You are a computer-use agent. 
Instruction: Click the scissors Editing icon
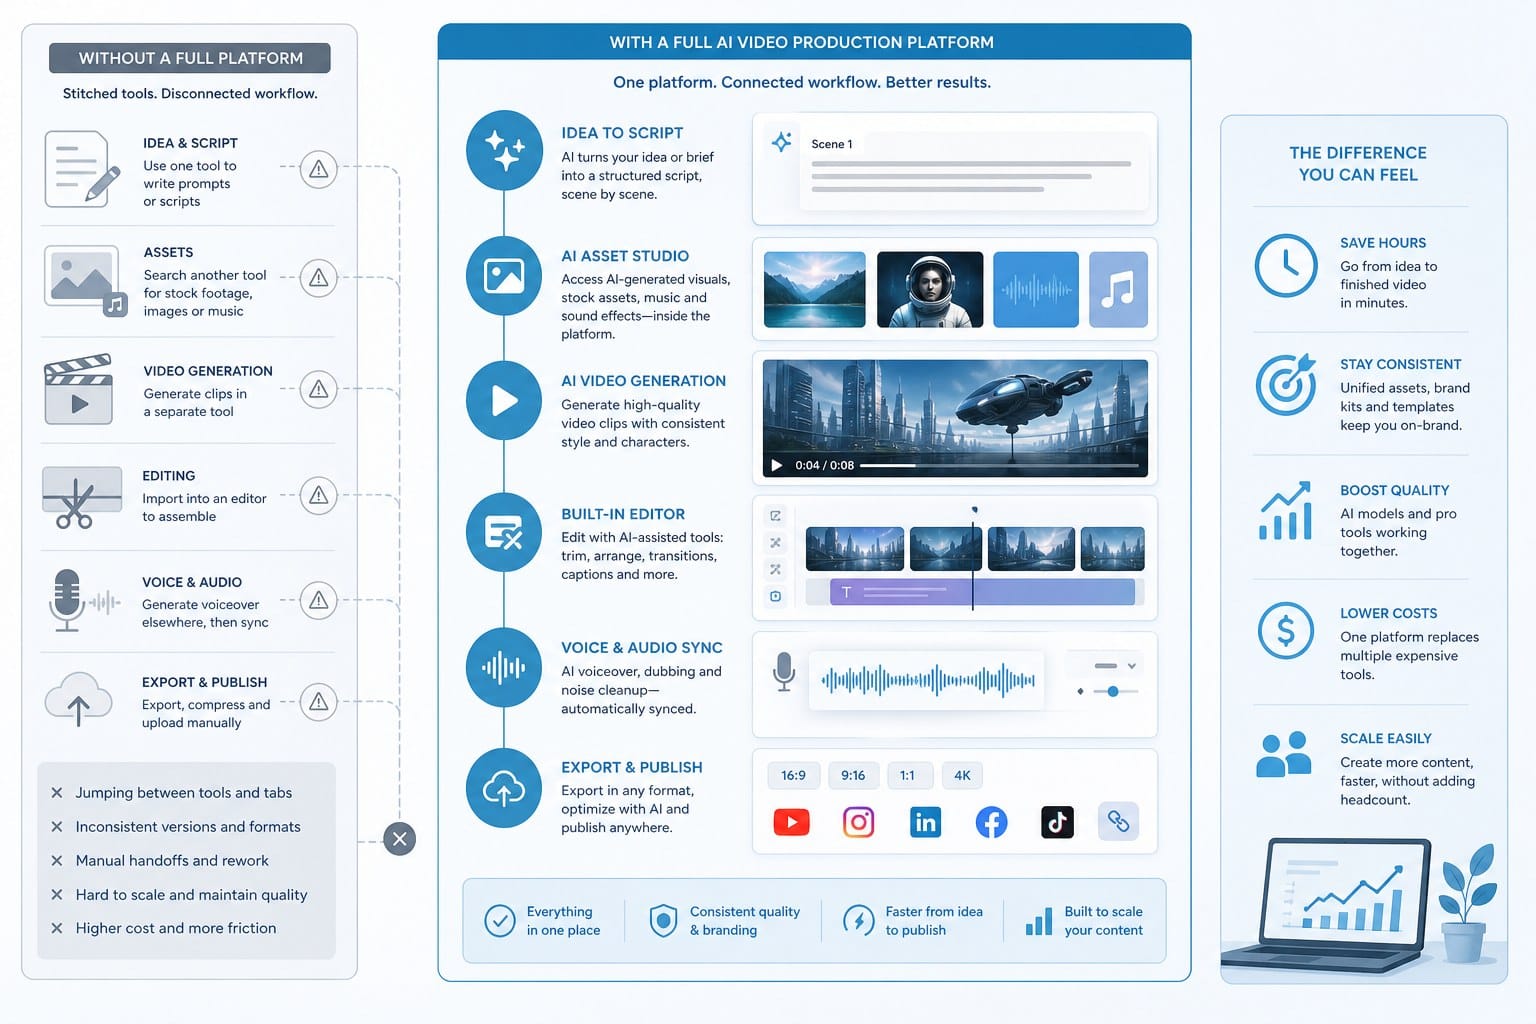[x=82, y=497]
